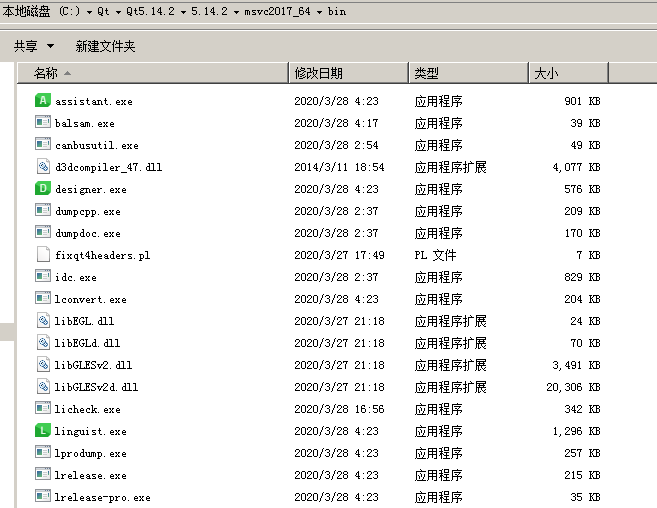Click the libGLESv2d.dll file icon
Screen dimensions: 657x508
tap(43, 387)
